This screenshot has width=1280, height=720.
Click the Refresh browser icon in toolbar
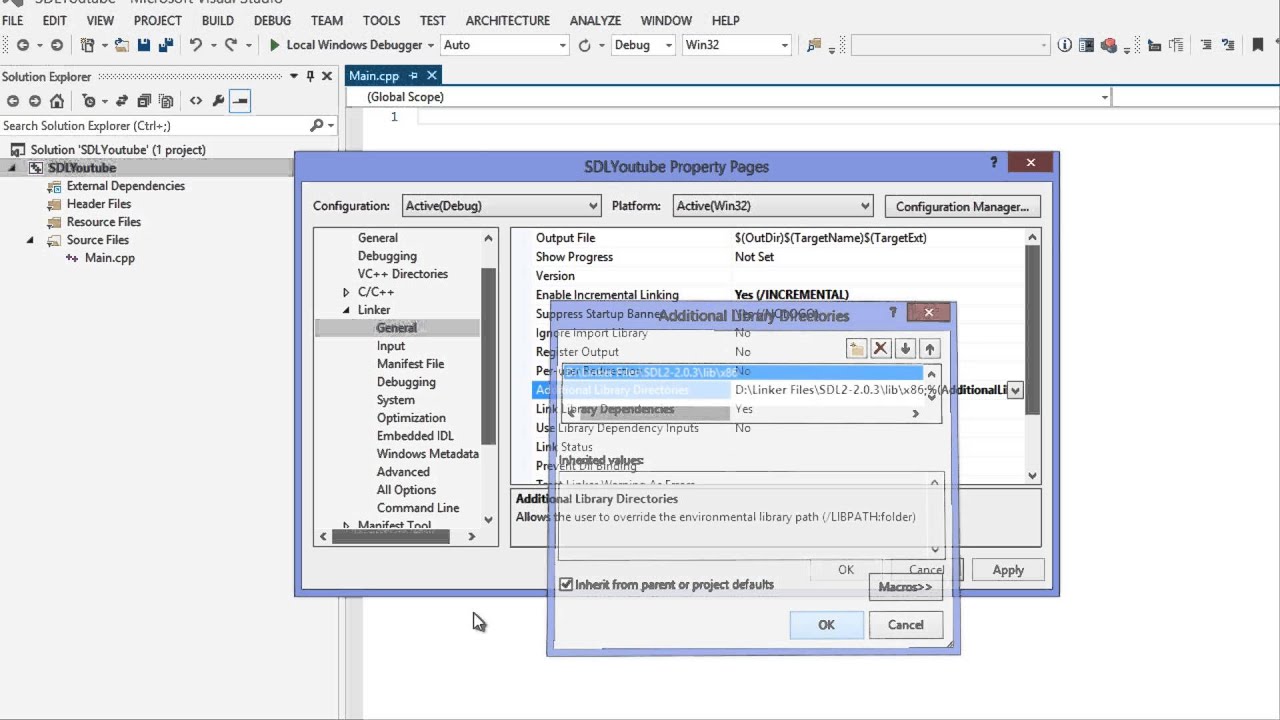coord(585,45)
